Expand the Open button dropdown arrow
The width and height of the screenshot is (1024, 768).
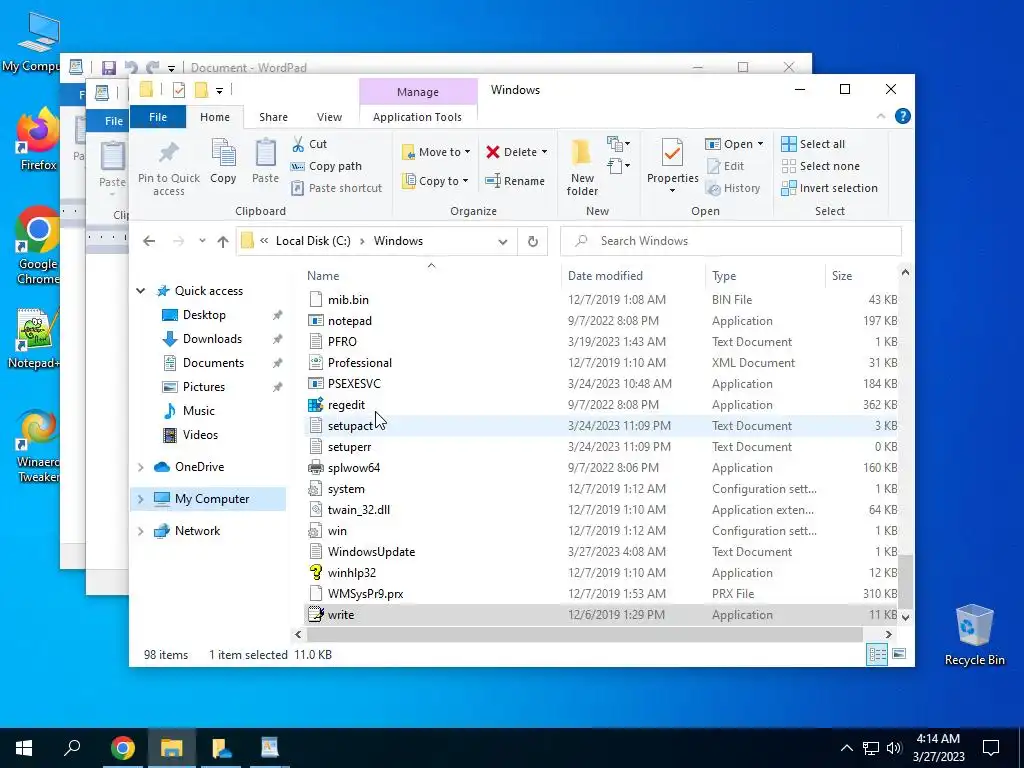point(760,144)
